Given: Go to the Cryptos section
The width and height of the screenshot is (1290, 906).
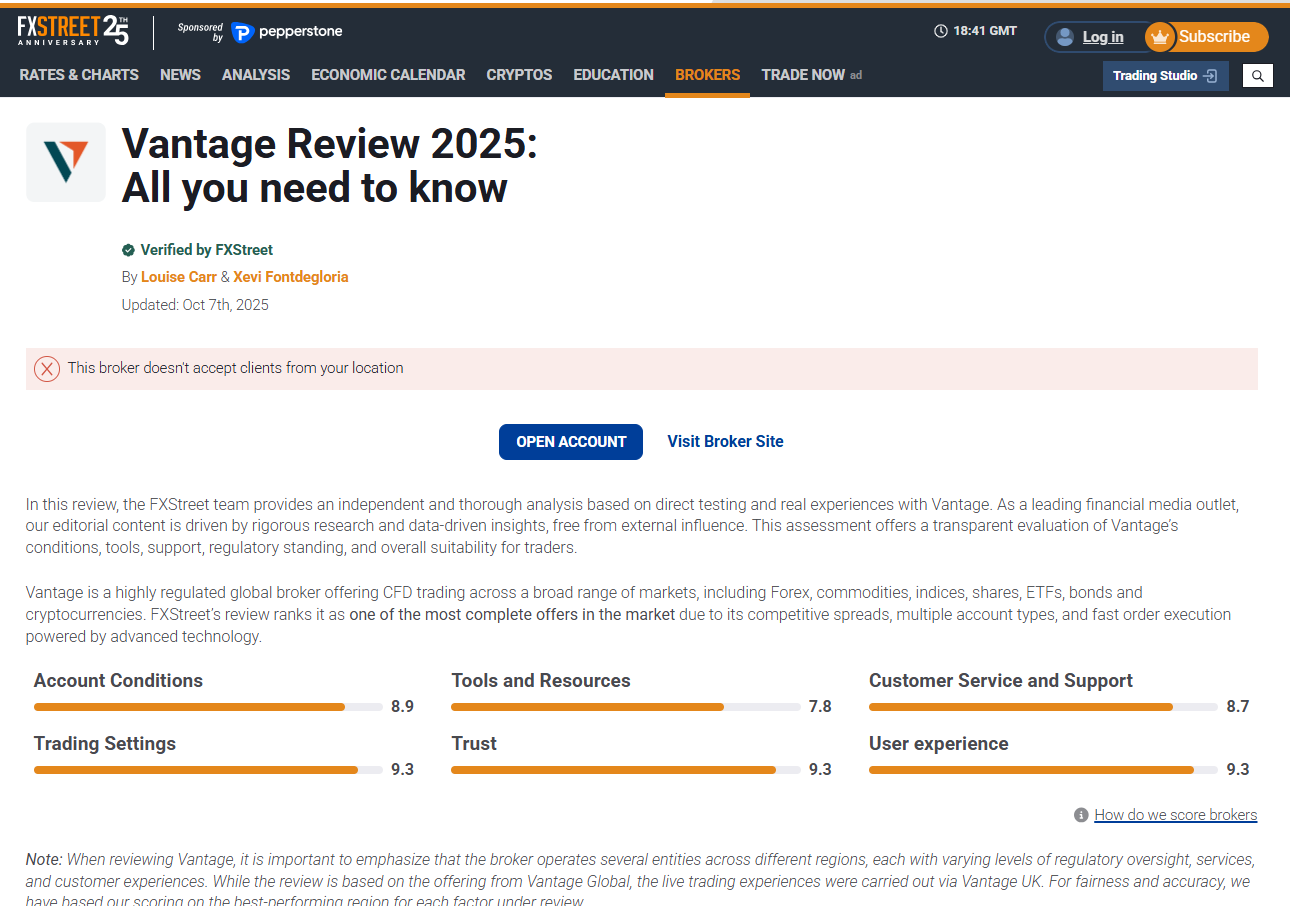Looking at the screenshot, I should tap(519, 75).
